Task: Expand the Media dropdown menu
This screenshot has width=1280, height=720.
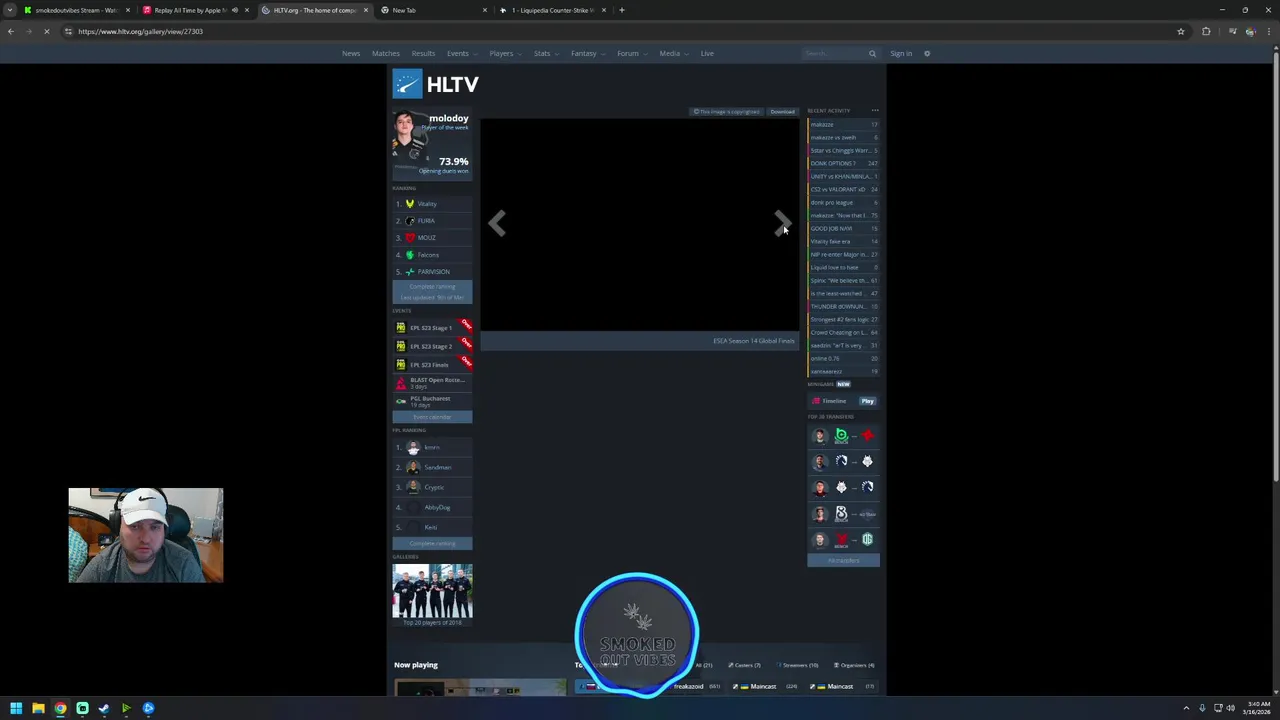Action: (x=673, y=53)
